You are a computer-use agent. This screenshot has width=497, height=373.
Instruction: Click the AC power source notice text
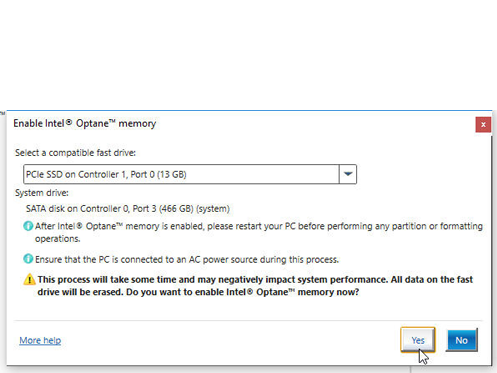coord(187,259)
